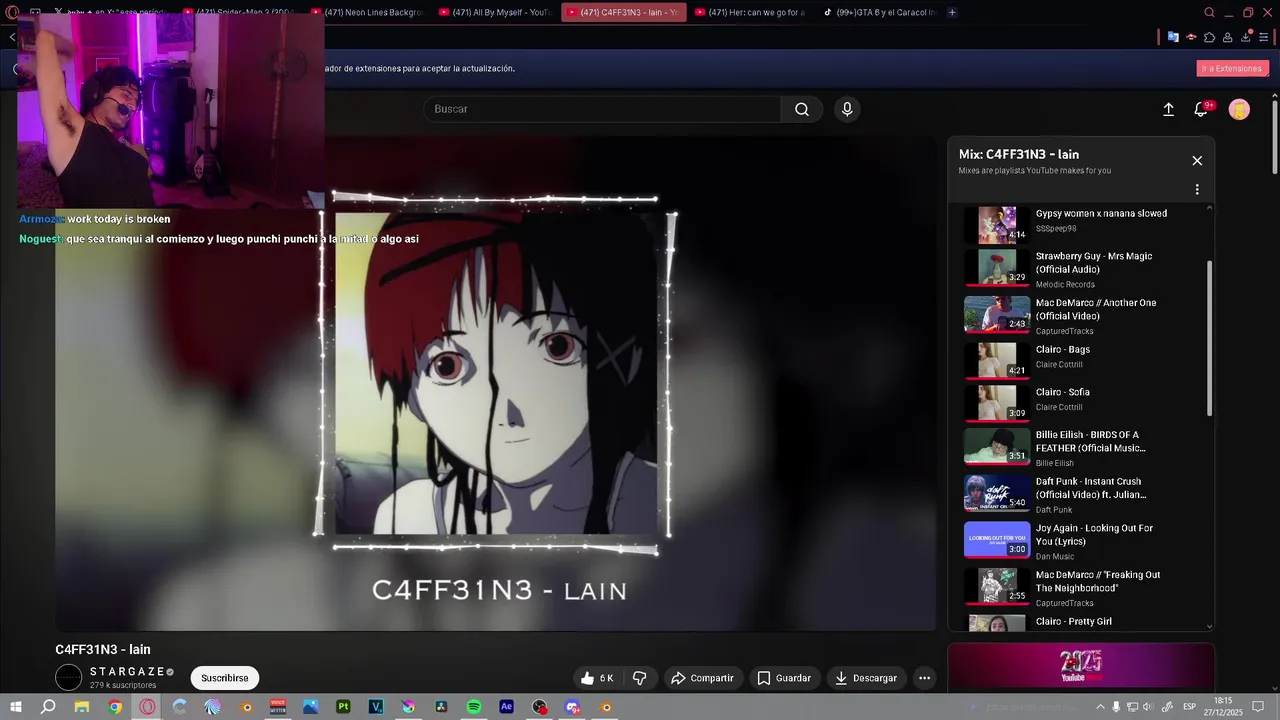Click the Windows Start button
The width and height of the screenshot is (1280, 720).
(x=15, y=707)
